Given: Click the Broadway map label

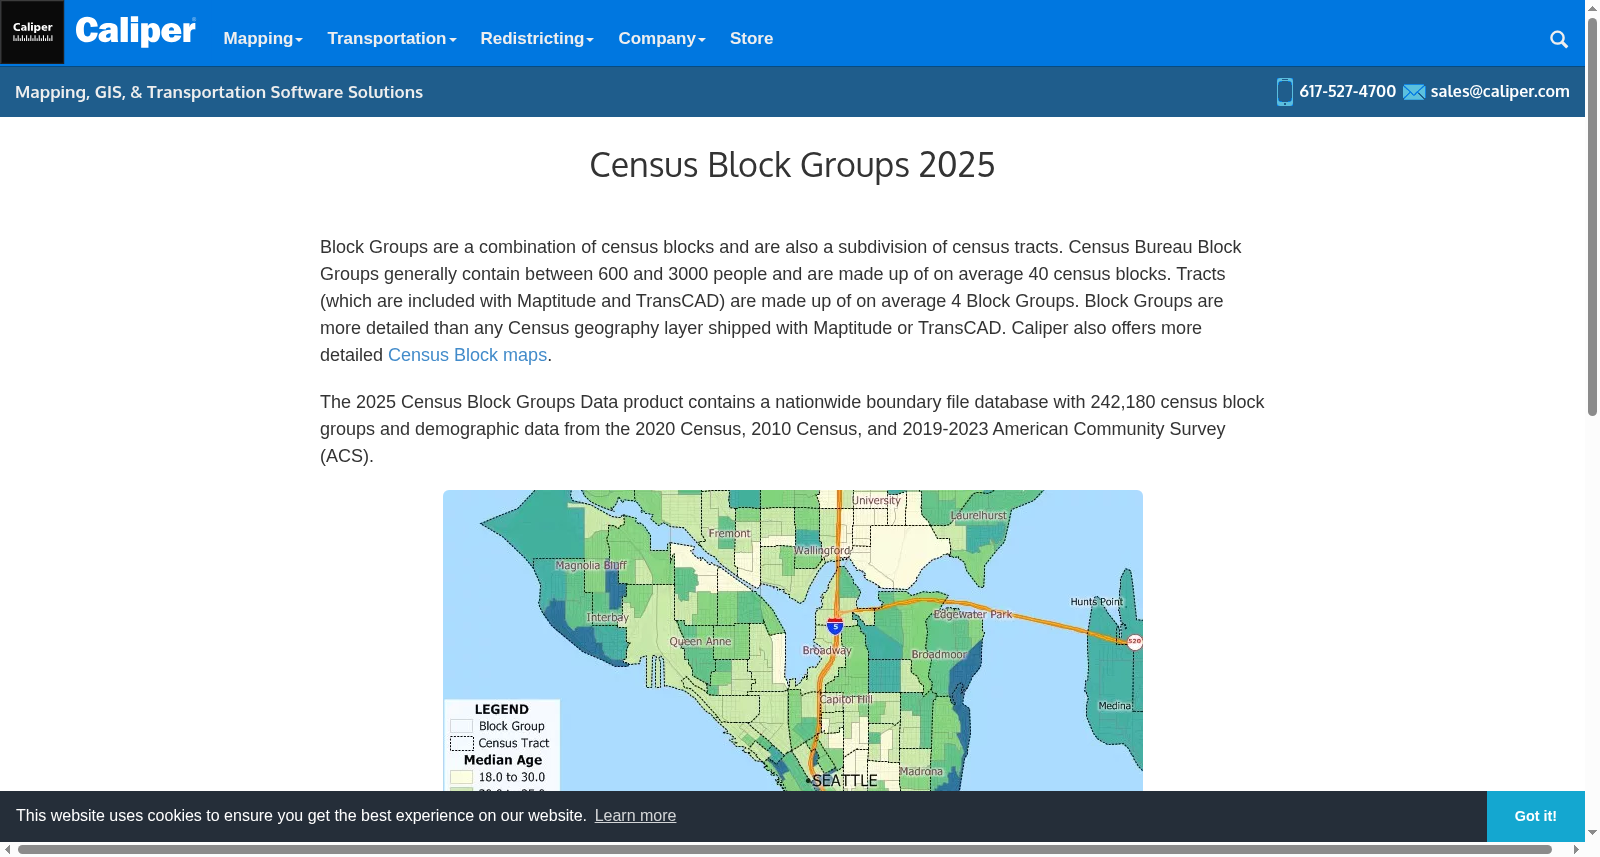Looking at the screenshot, I should [827, 650].
